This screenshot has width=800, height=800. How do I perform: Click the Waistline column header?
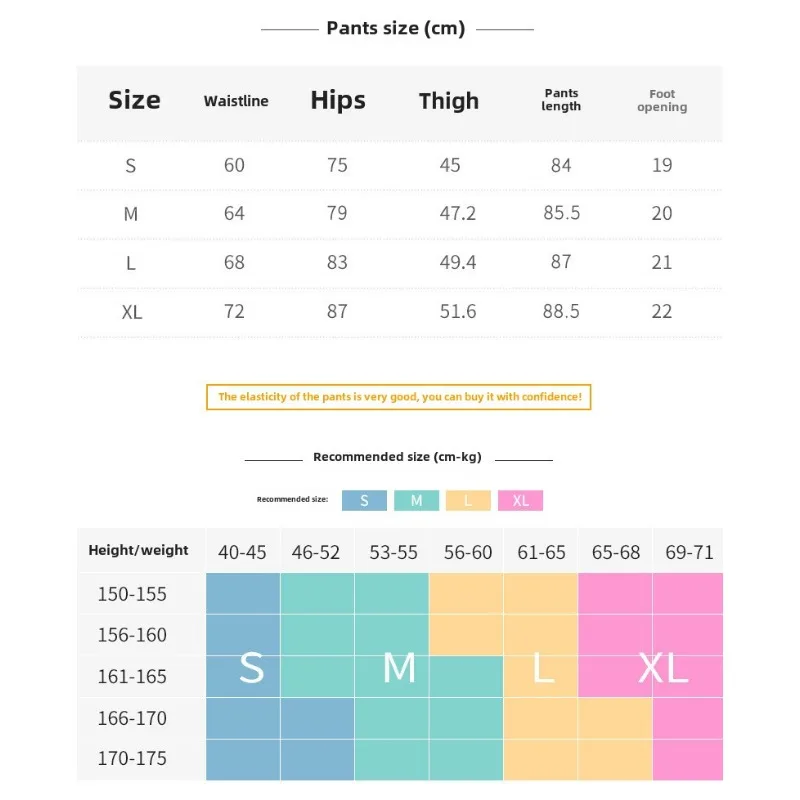coord(236,101)
